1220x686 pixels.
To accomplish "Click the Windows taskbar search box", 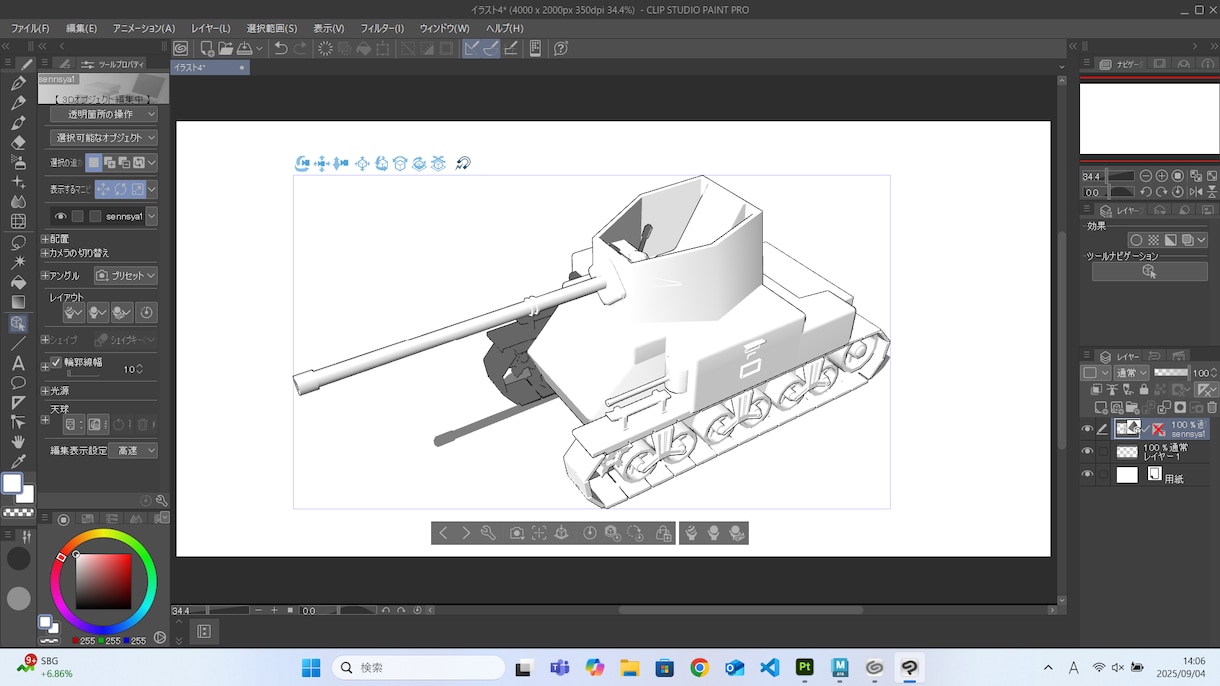I will click(418, 667).
